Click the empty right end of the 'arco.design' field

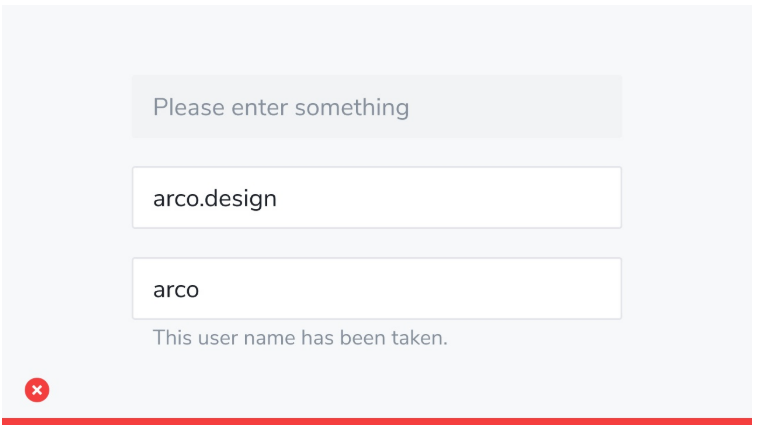pyautogui.click(x=580, y=198)
